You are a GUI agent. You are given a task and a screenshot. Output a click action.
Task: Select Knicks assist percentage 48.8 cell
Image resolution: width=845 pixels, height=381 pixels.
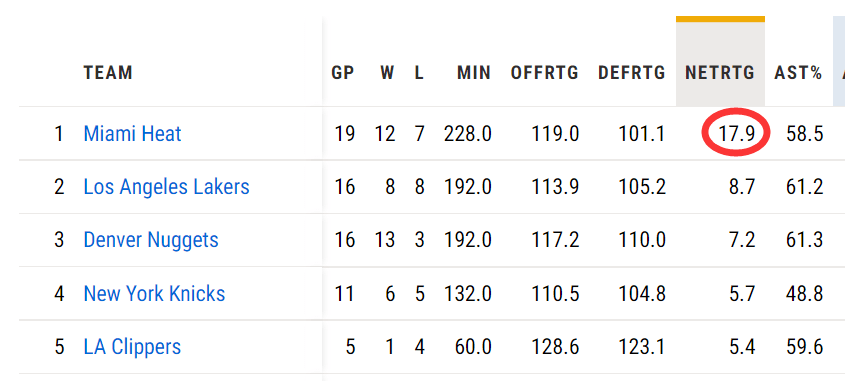[805, 294]
